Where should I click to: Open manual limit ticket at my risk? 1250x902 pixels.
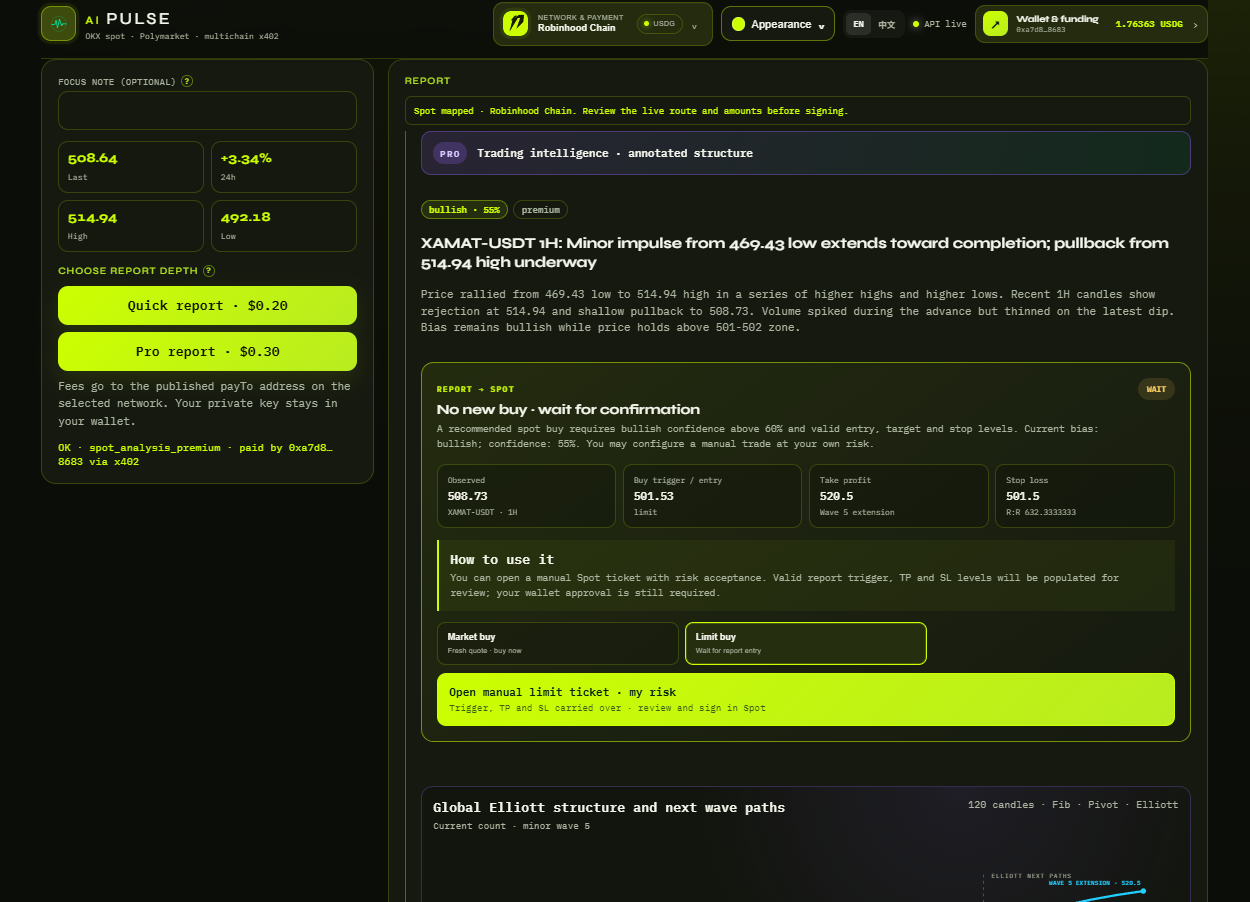click(806, 700)
